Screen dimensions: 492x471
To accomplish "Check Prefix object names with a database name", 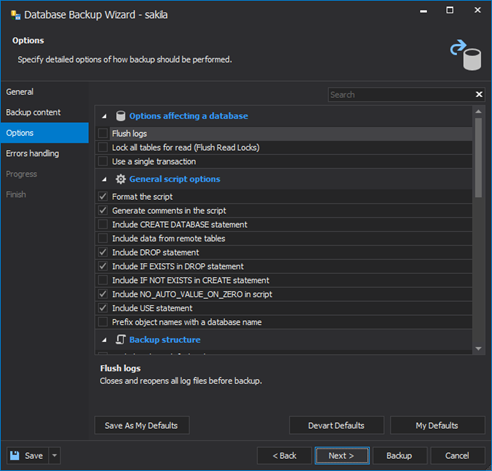I will pyautogui.click(x=103, y=322).
